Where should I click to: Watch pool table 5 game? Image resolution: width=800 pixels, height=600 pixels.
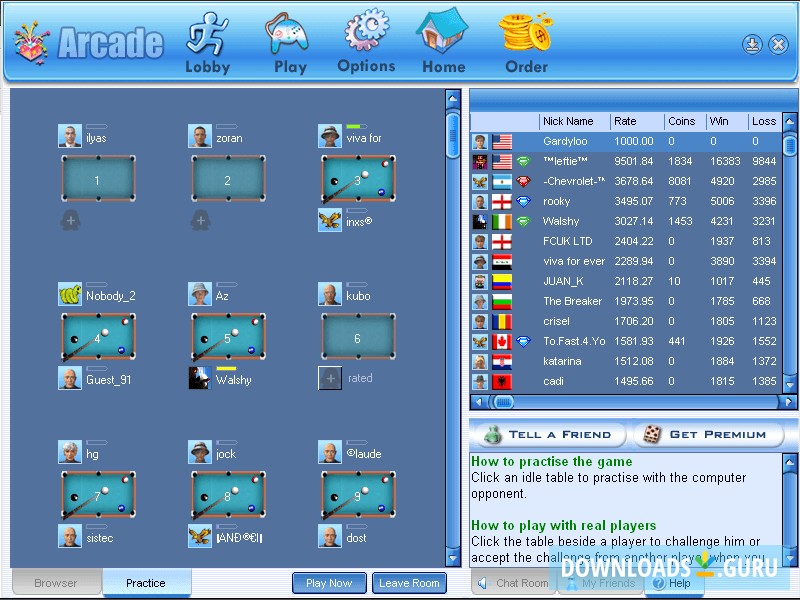(x=228, y=337)
